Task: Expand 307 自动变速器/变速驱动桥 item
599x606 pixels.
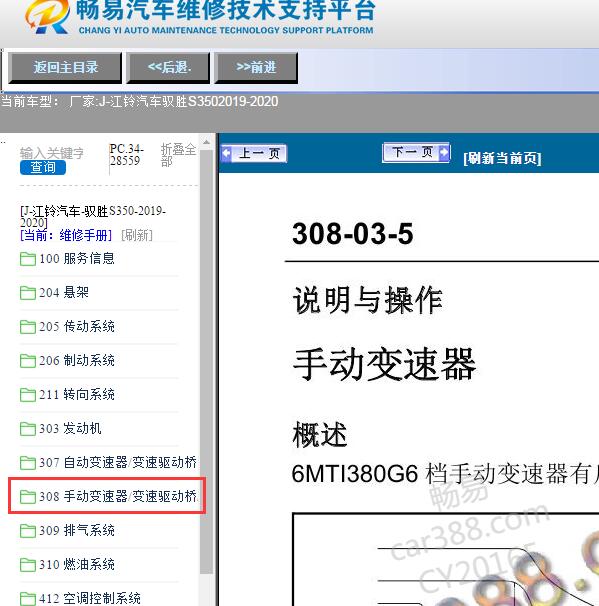Action: click(x=118, y=463)
